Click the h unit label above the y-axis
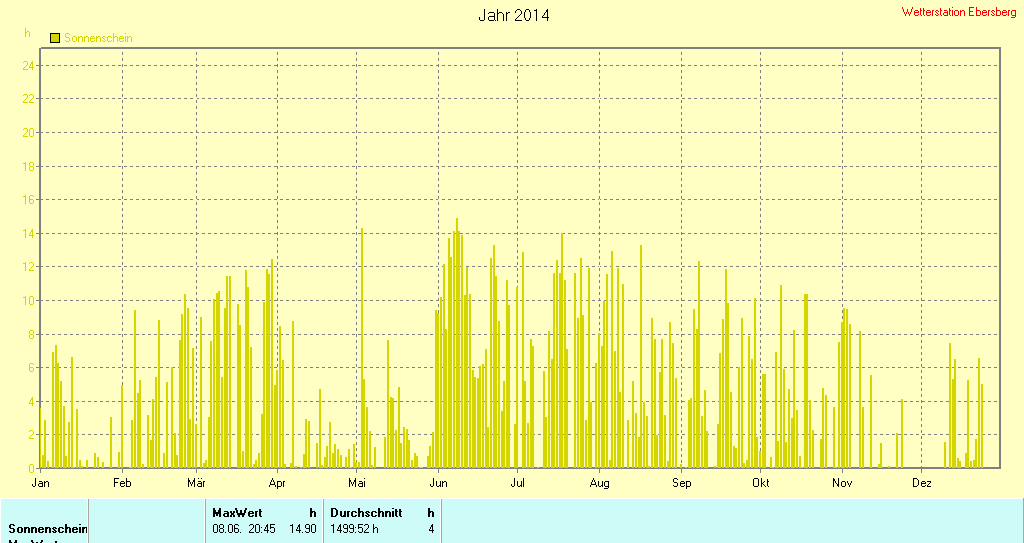 (28, 33)
